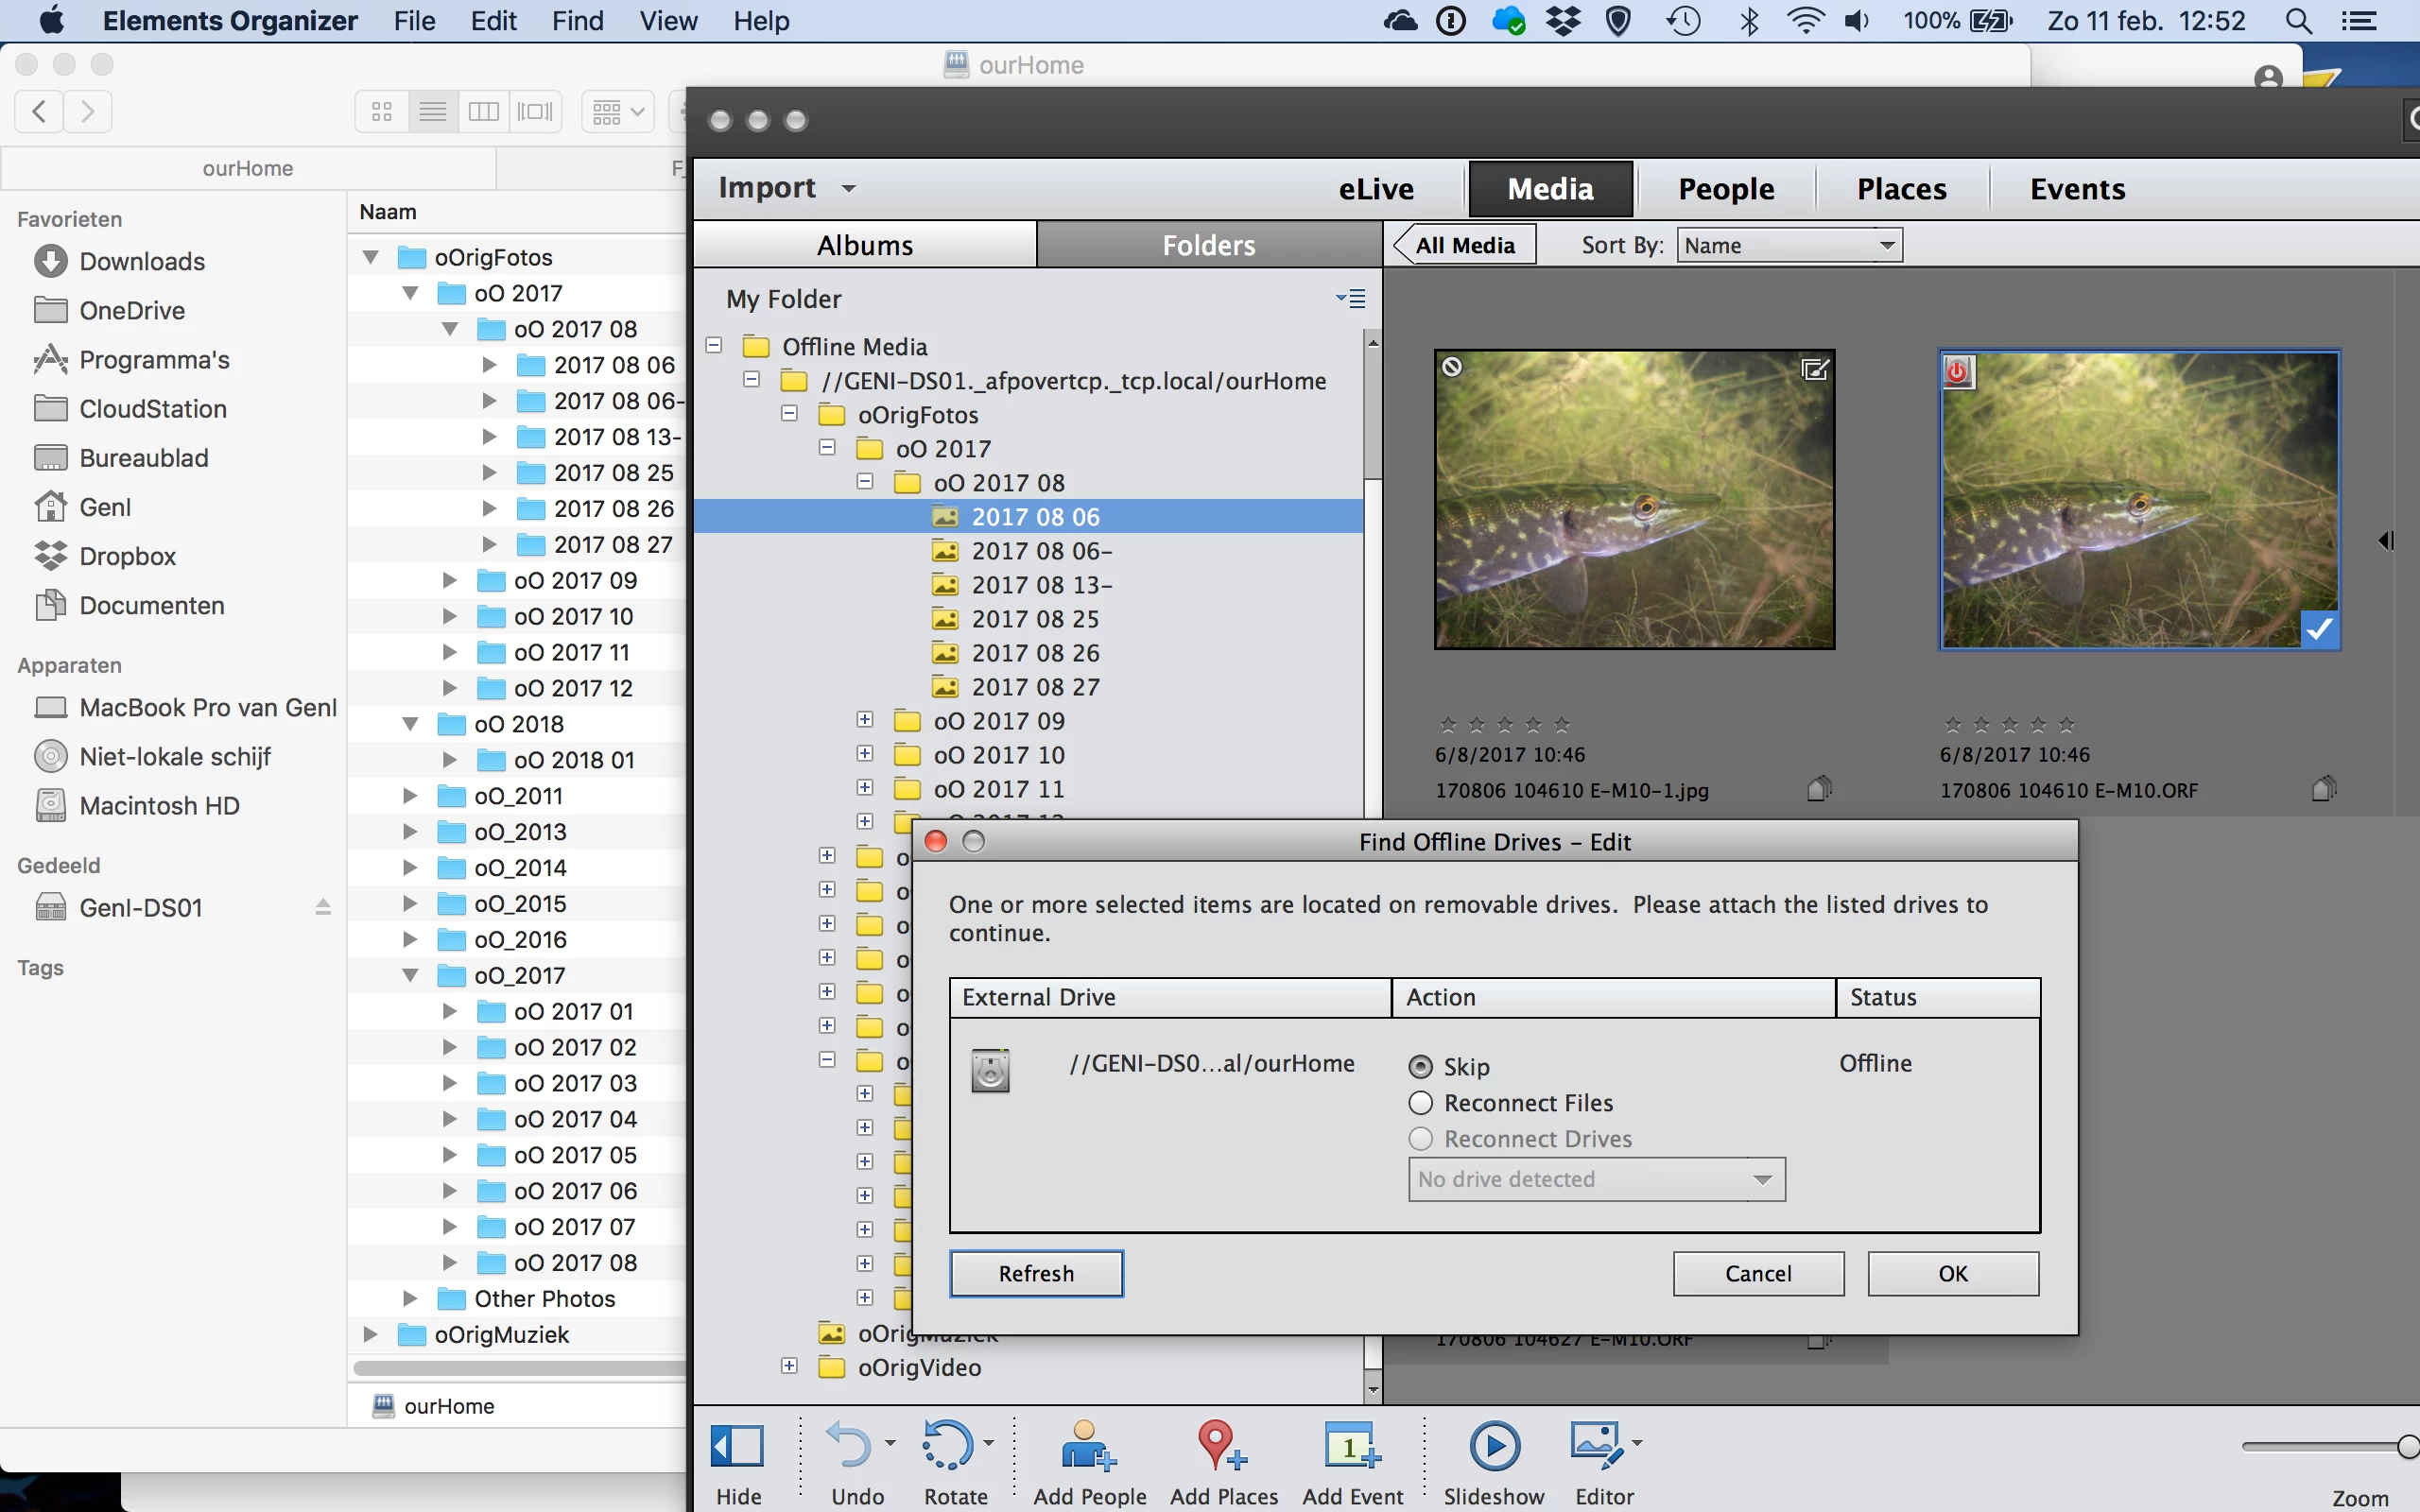
Task: Switch to the People tab
Action: pyautogui.click(x=1725, y=189)
